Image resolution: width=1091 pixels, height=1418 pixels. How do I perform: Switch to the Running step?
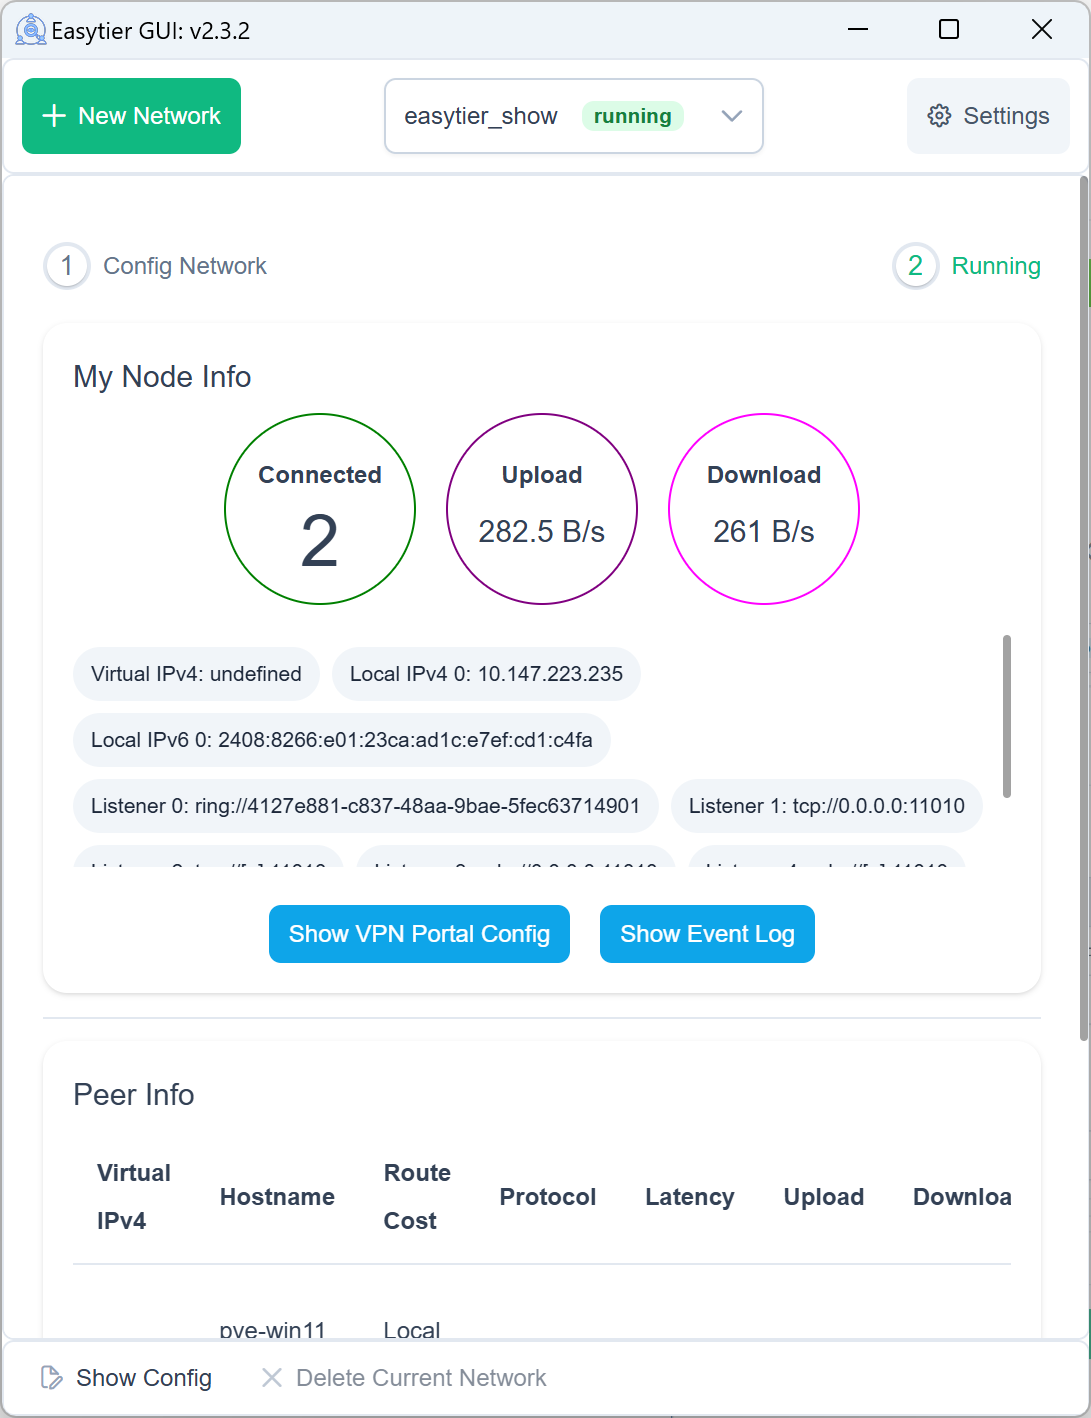(995, 266)
